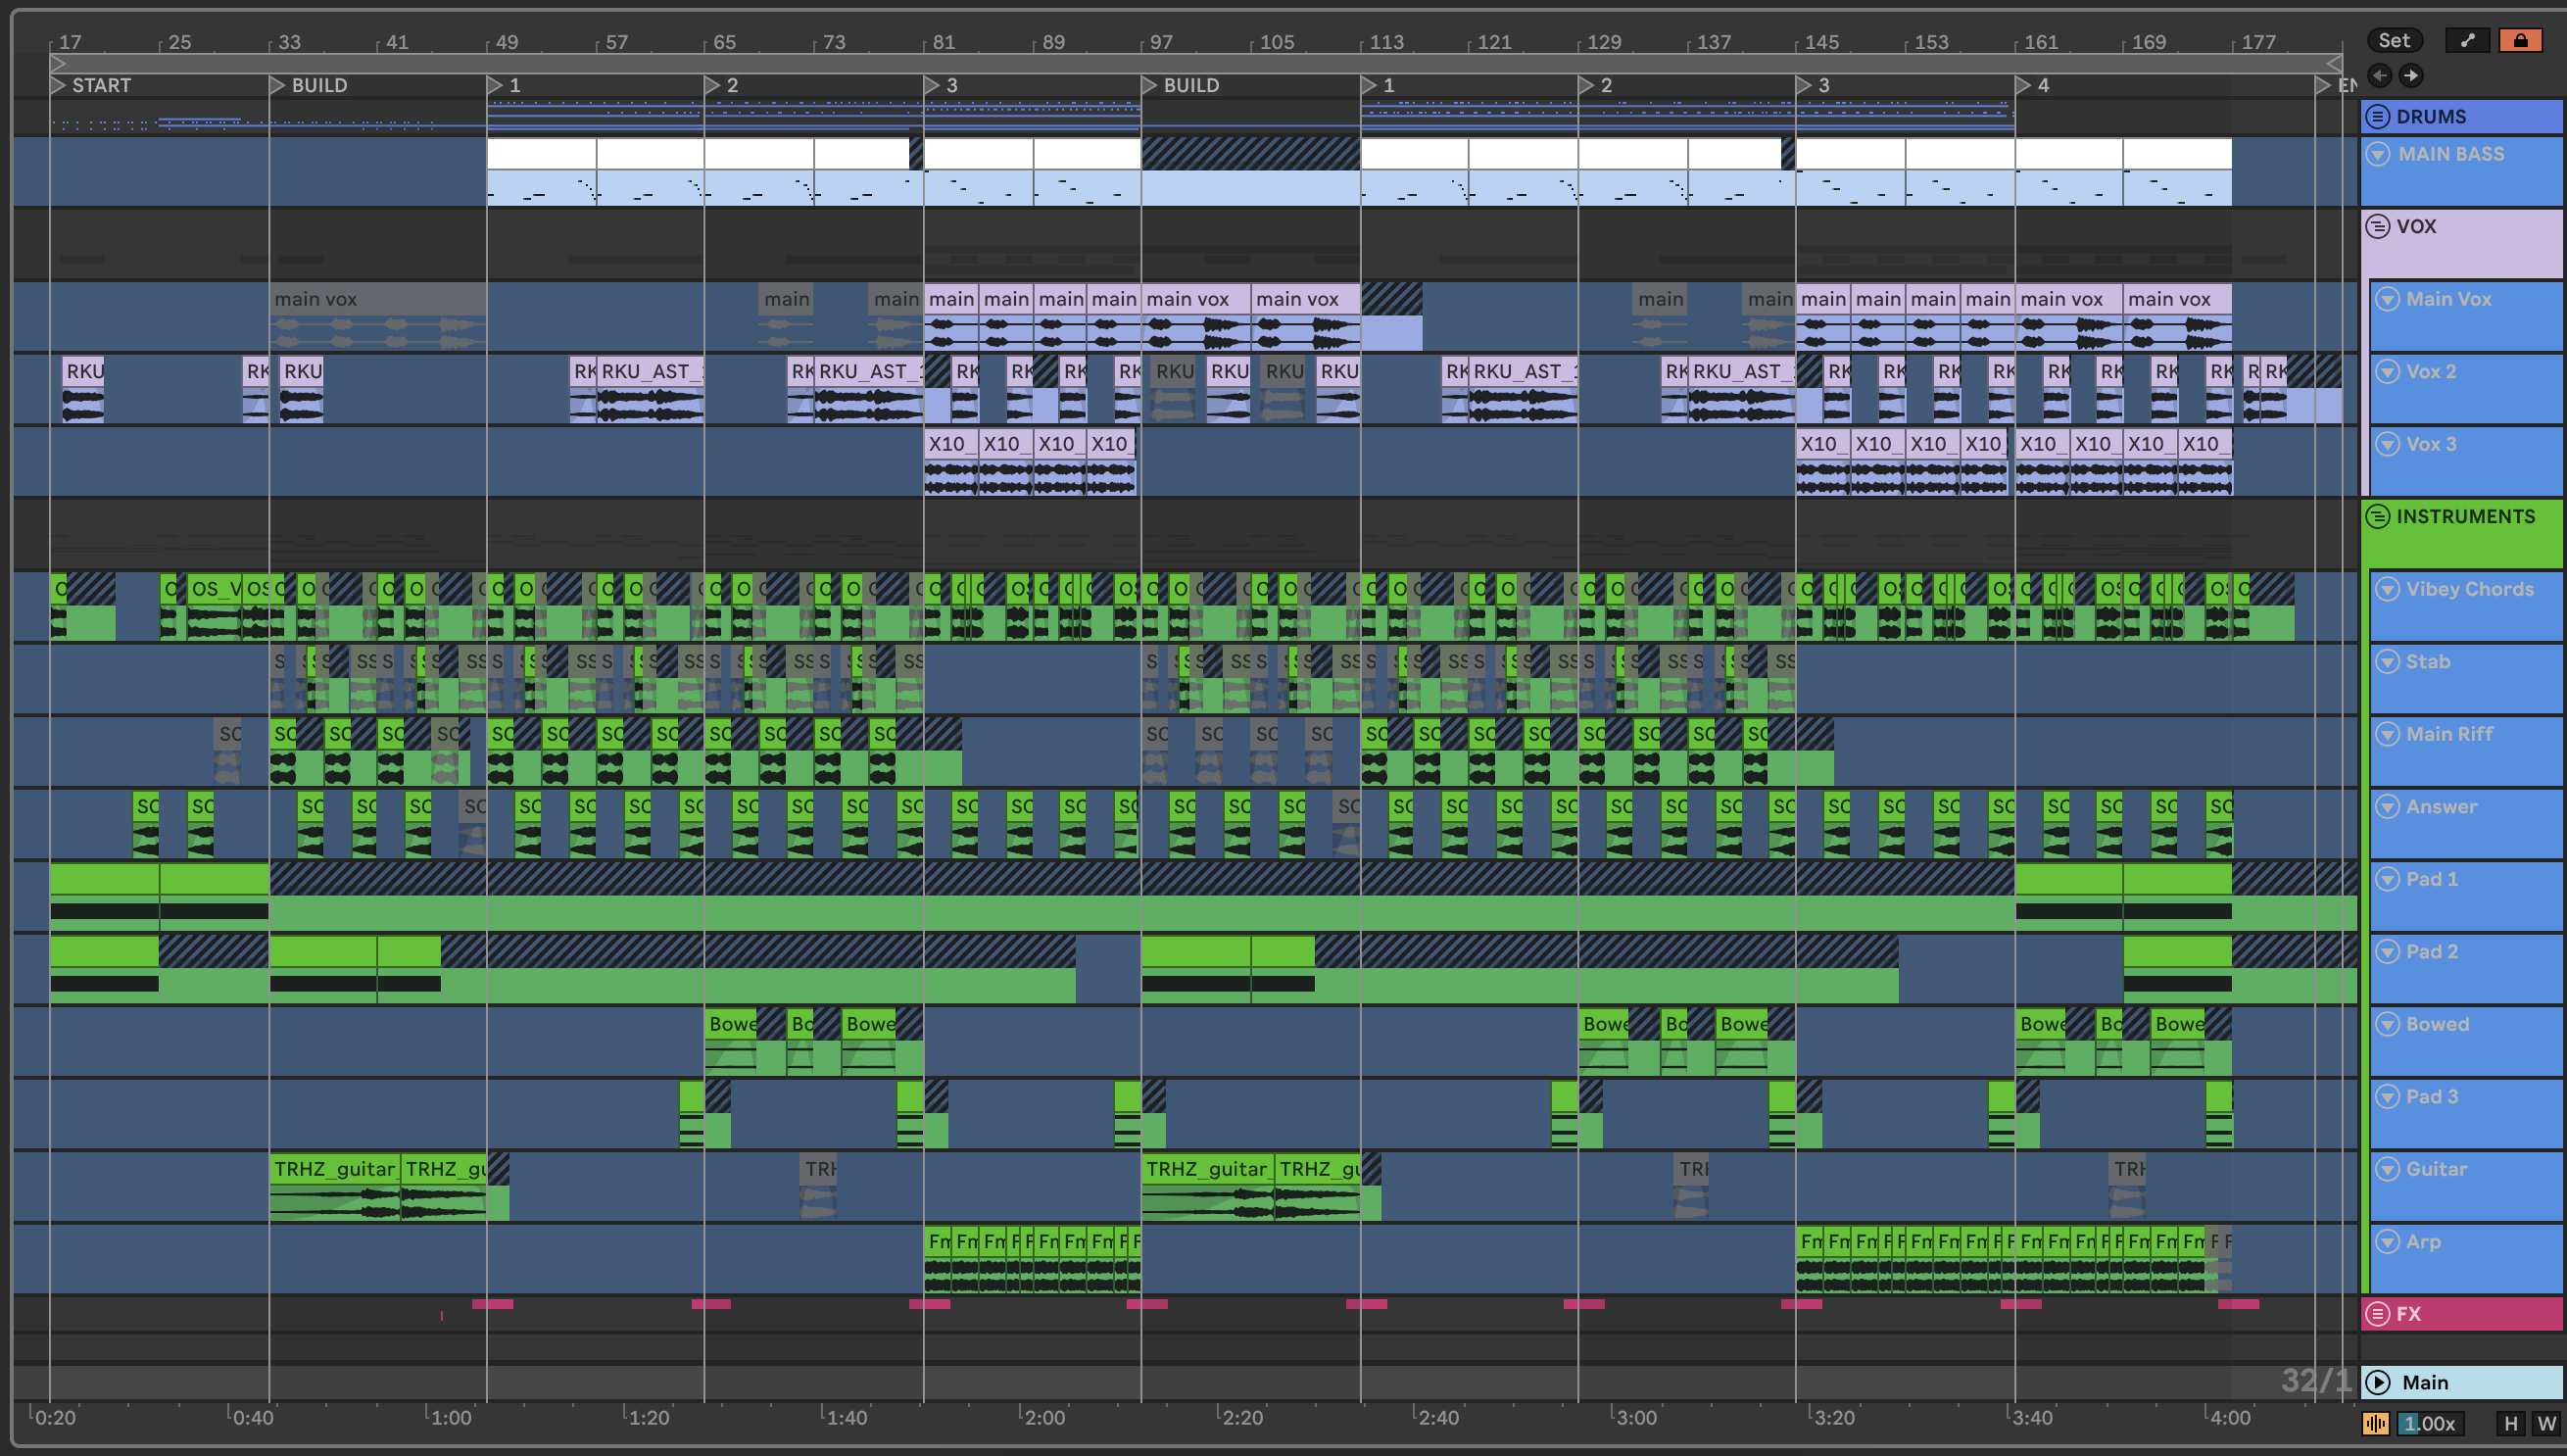Collapse the Vox 3 track
This screenshot has width=2567, height=1456.
coord(2387,444)
